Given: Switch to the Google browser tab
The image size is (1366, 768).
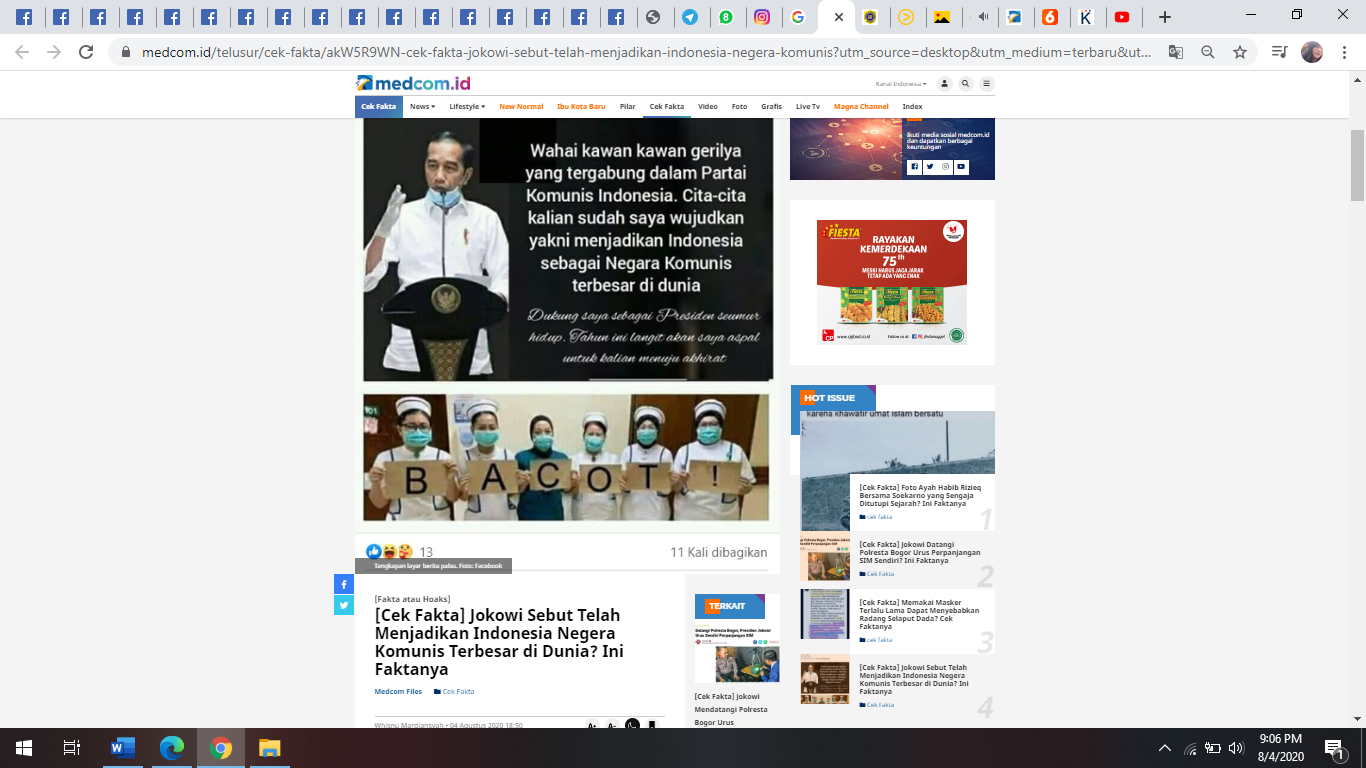Looking at the screenshot, I should tap(797, 17).
